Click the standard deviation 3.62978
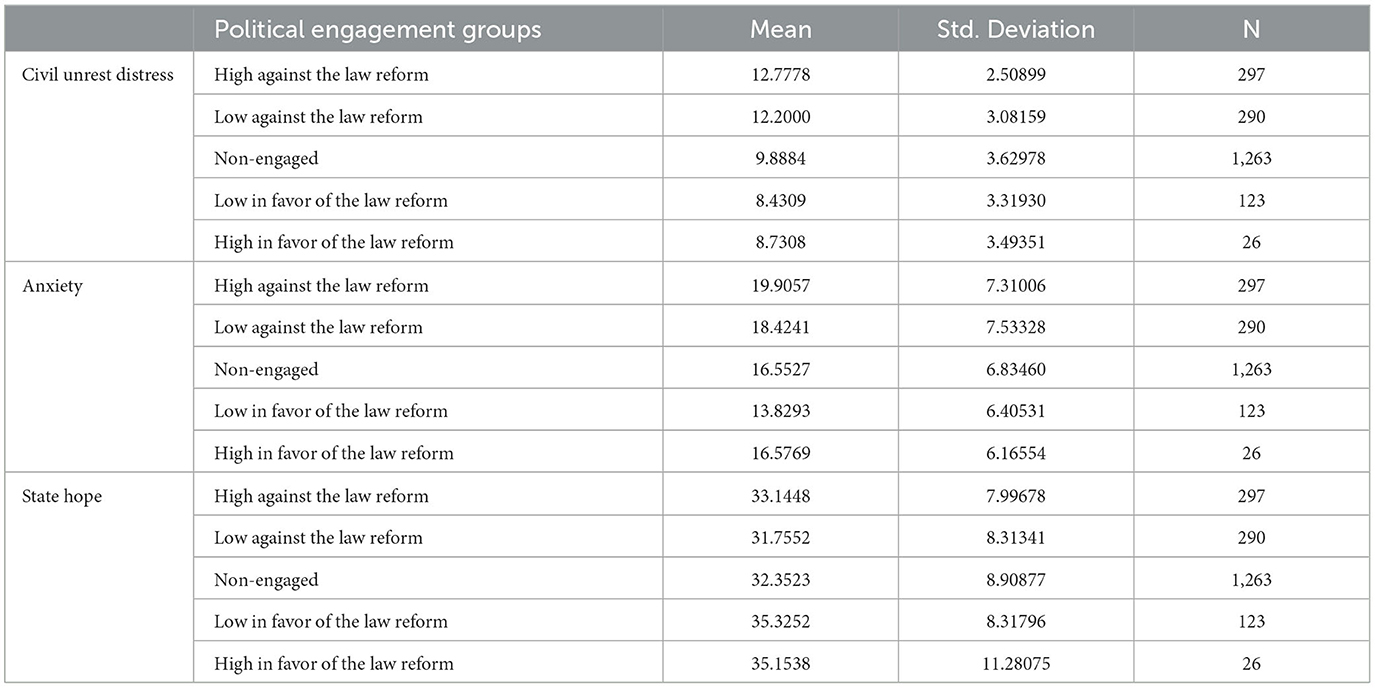Viewport: 1375px width, 688px height. coord(1016,158)
